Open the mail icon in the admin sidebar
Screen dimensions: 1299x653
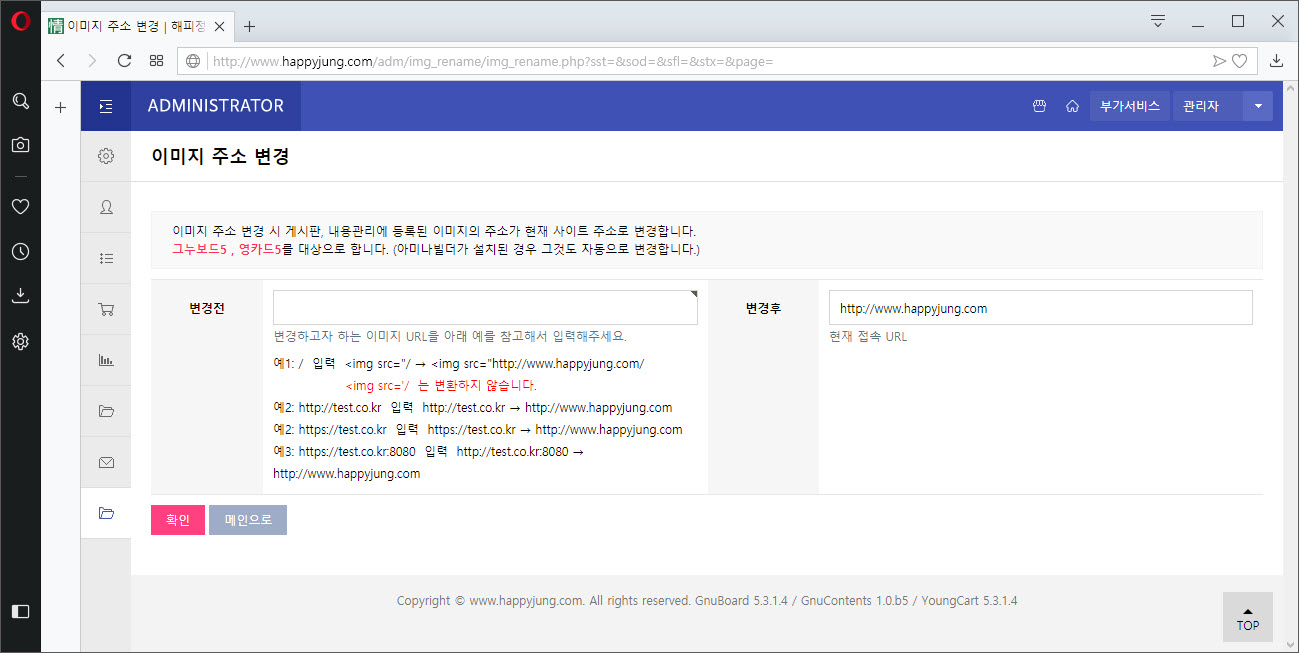(106, 462)
